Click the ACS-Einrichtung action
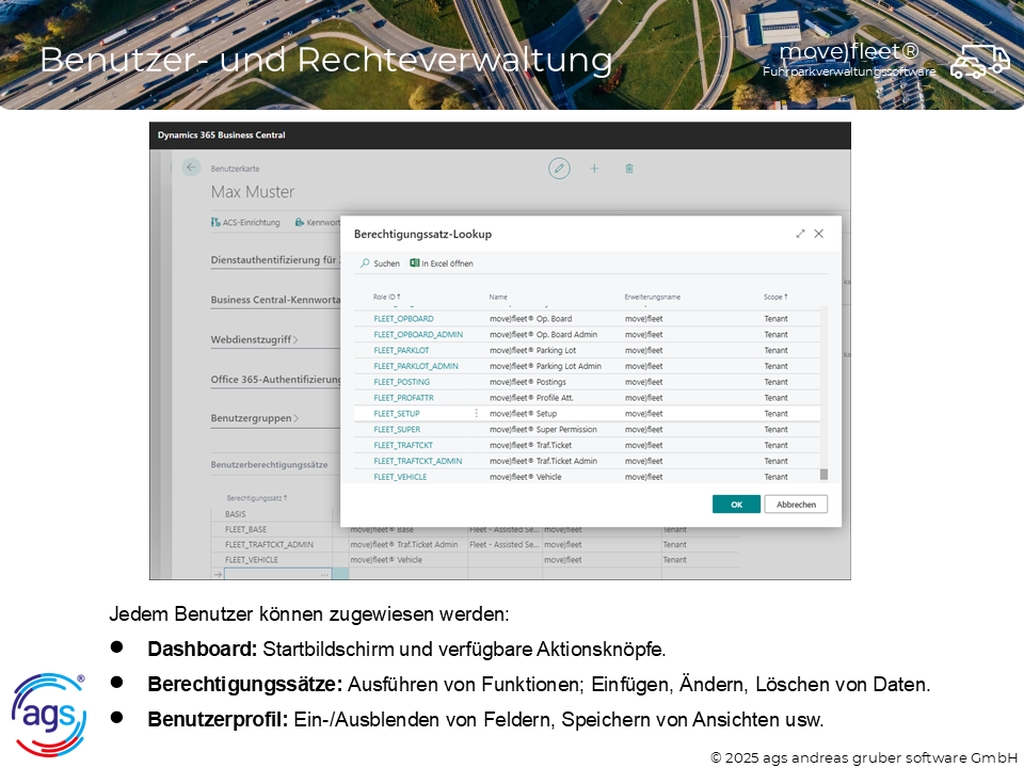 pos(246,222)
